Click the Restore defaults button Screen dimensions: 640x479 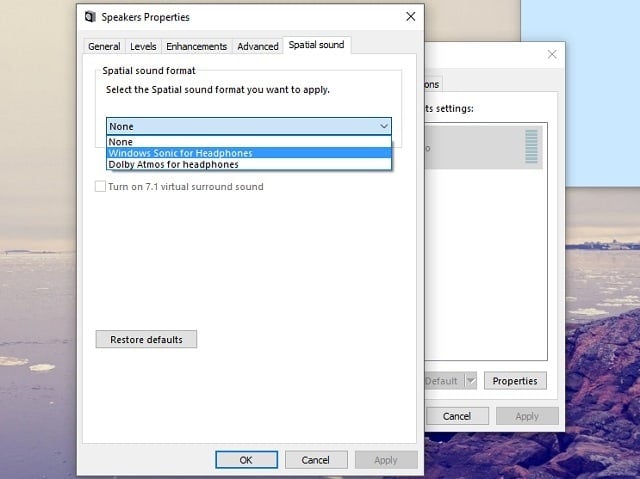pyautogui.click(x=146, y=339)
